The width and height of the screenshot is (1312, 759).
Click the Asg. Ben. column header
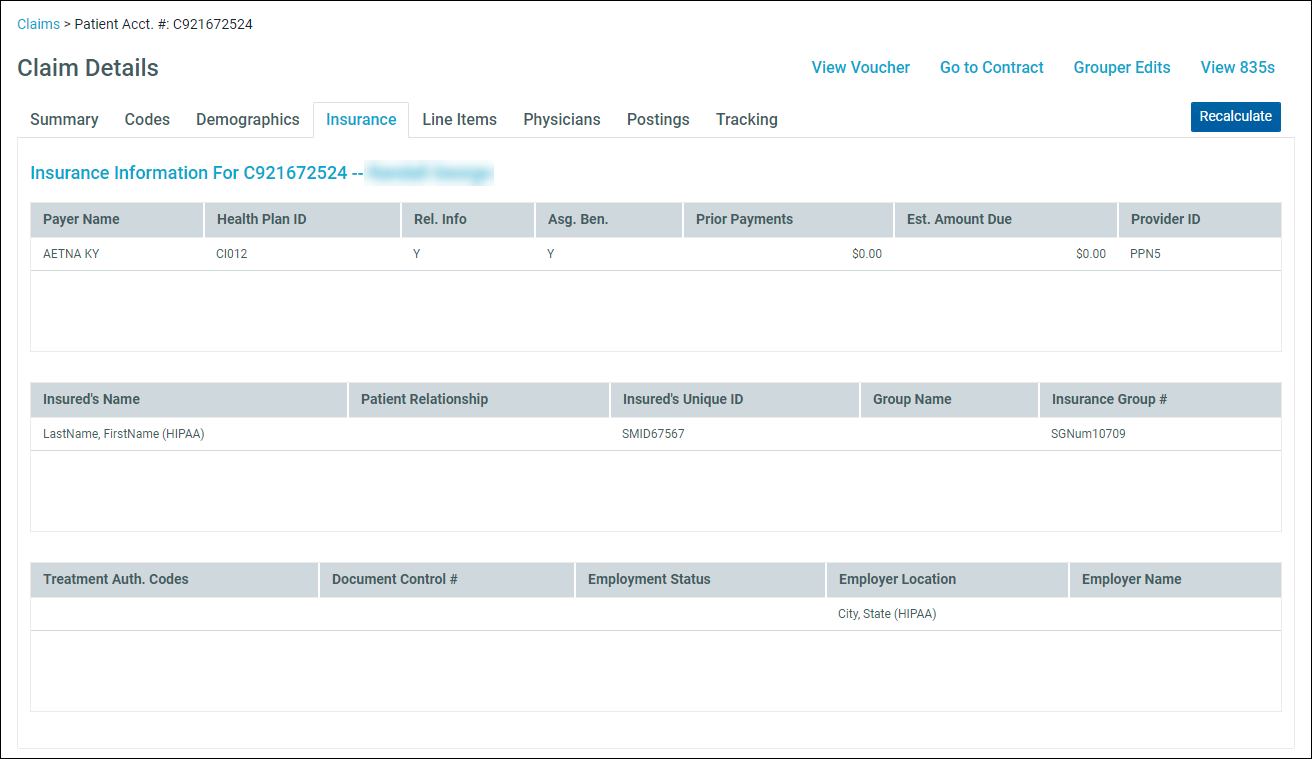[x=609, y=220]
